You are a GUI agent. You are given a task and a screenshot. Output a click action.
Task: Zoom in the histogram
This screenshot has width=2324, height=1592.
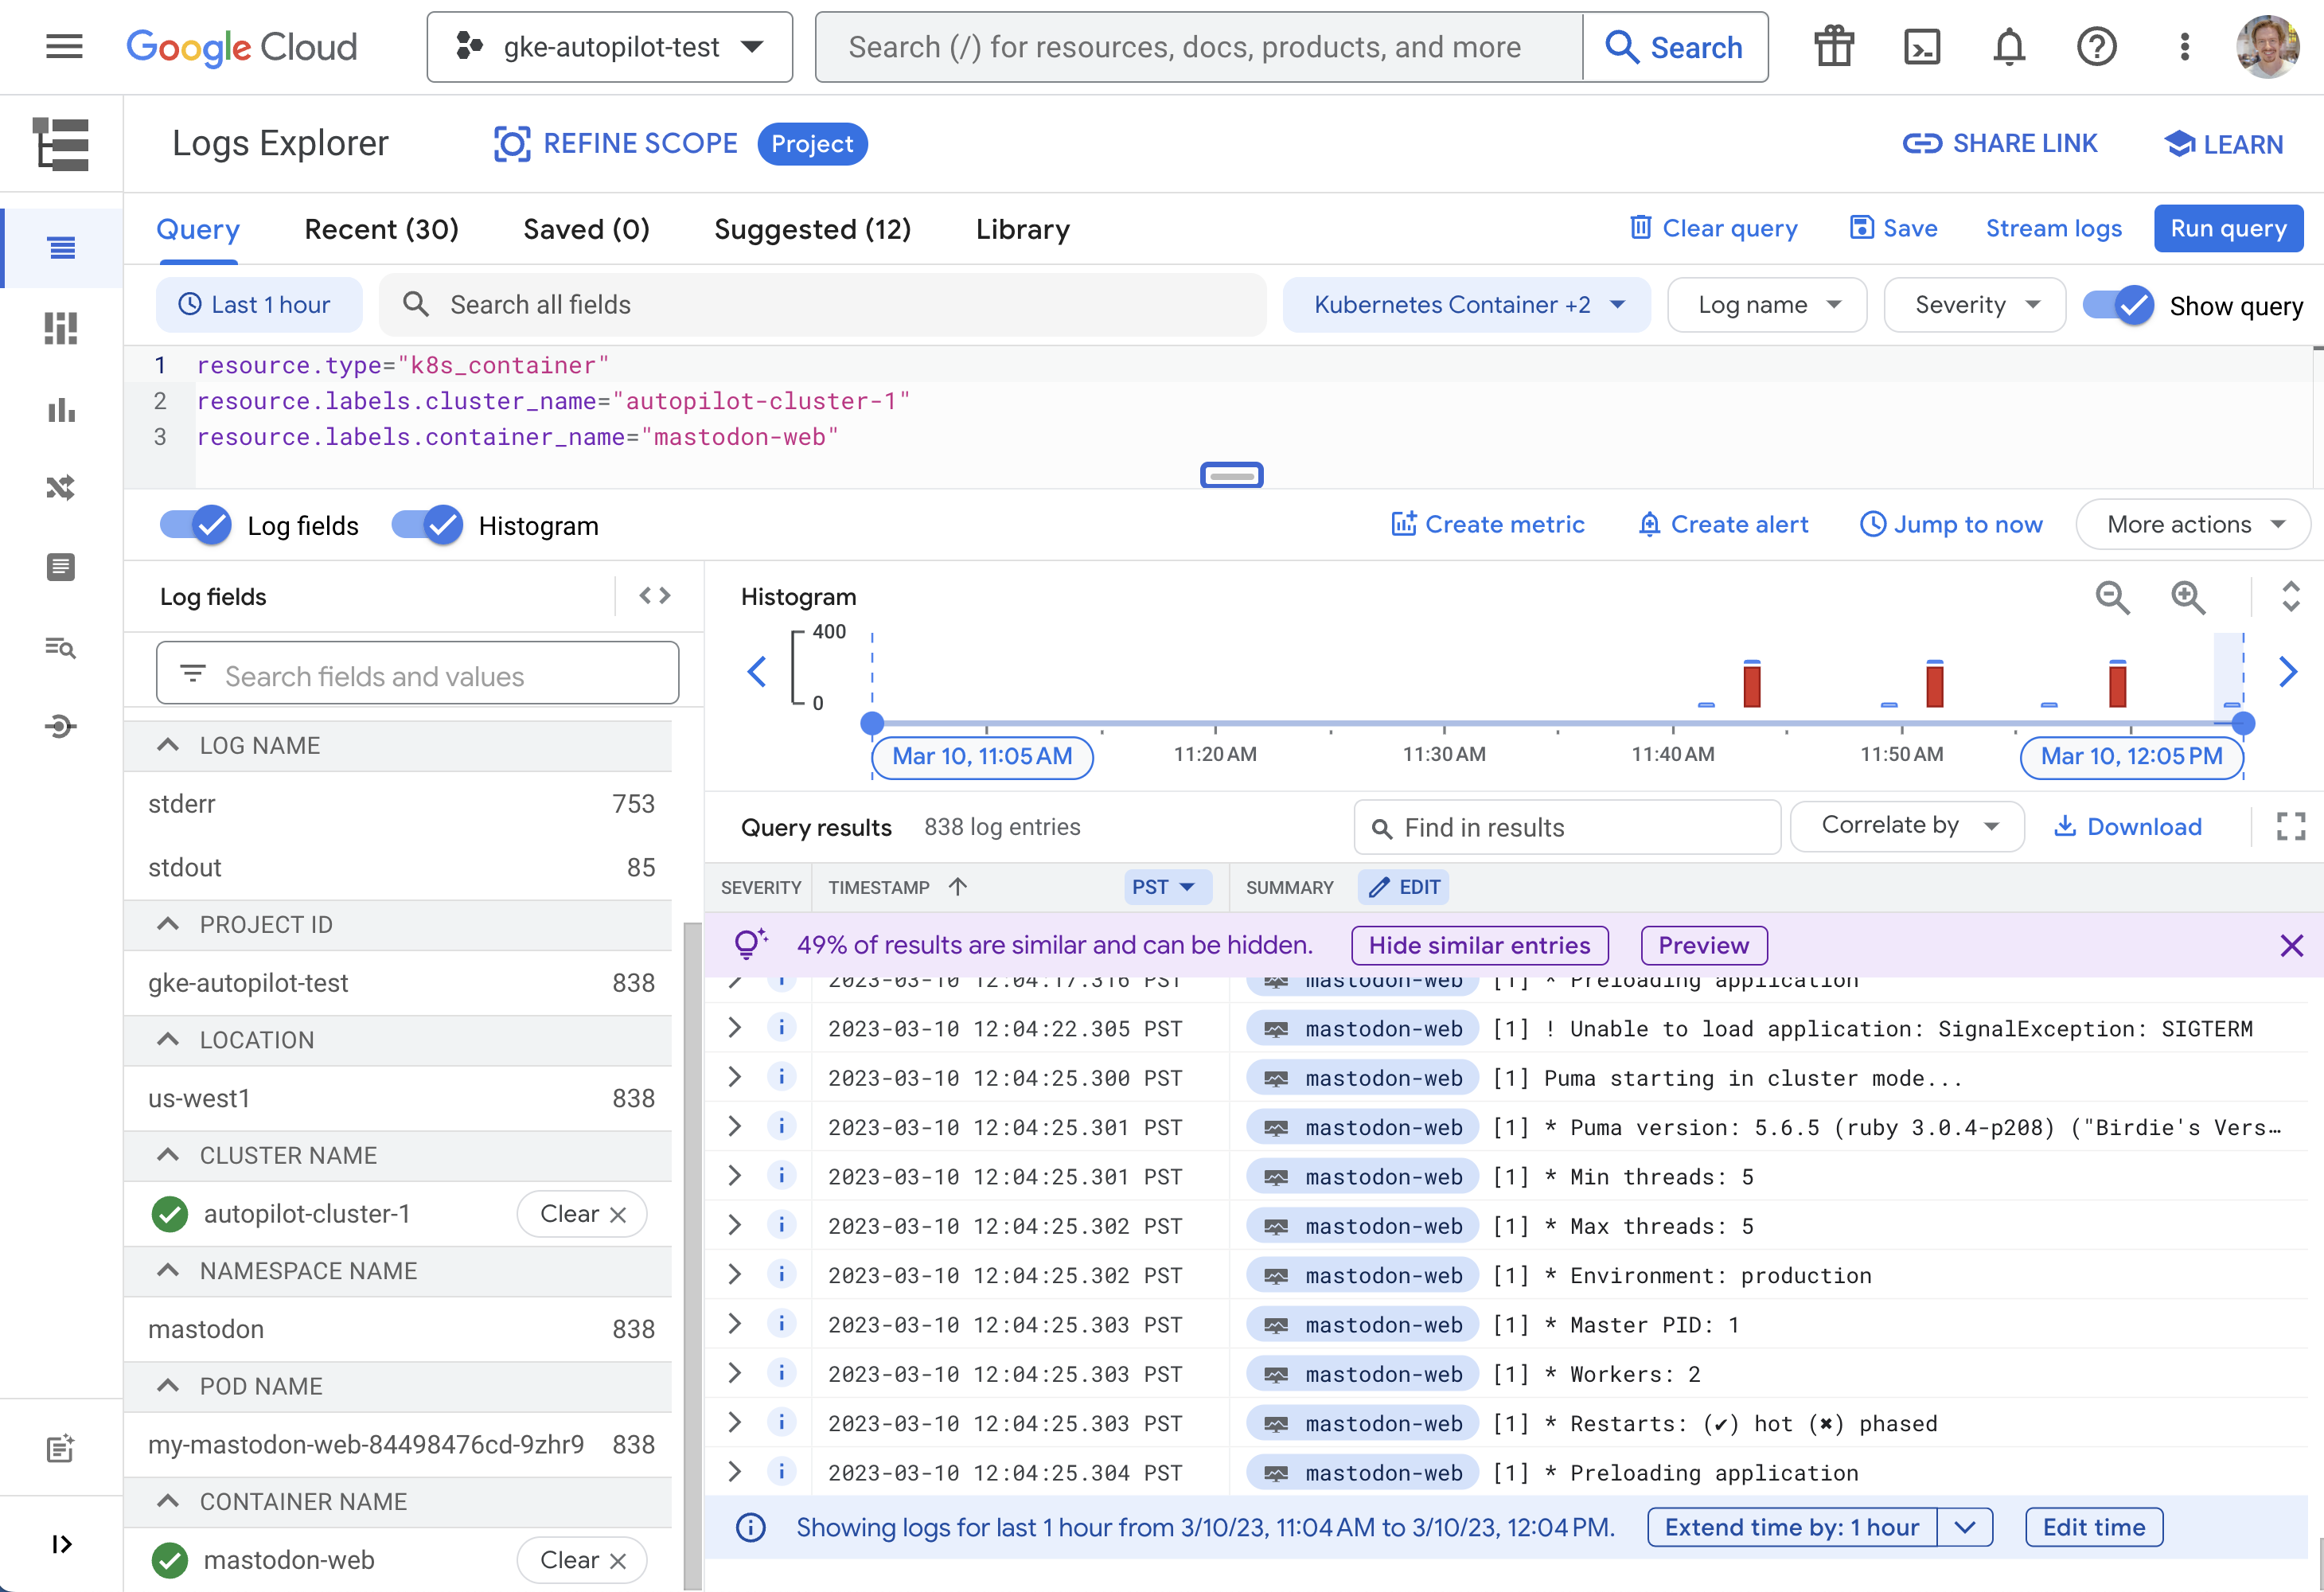(x=2188, y=597)
